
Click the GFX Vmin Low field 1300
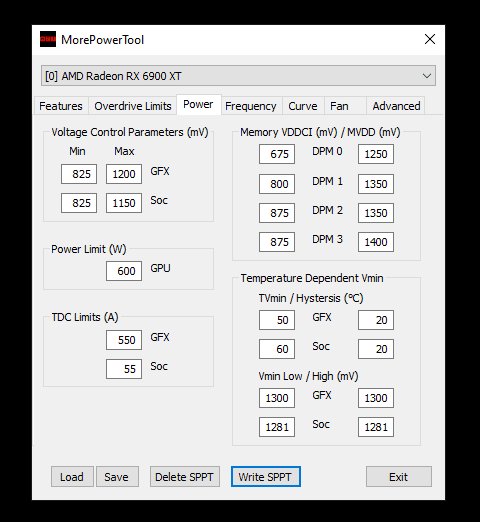(x=277, y=398)
